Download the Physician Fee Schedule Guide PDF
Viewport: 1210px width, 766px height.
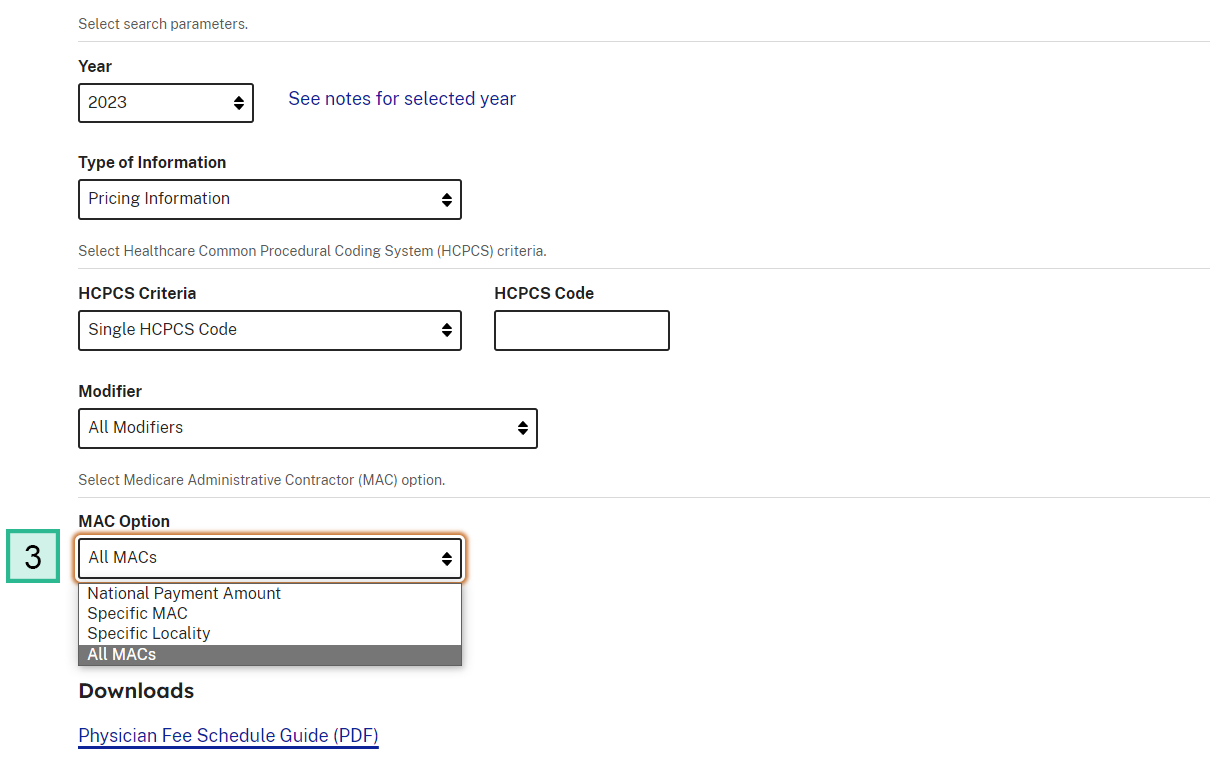(227, 735)
